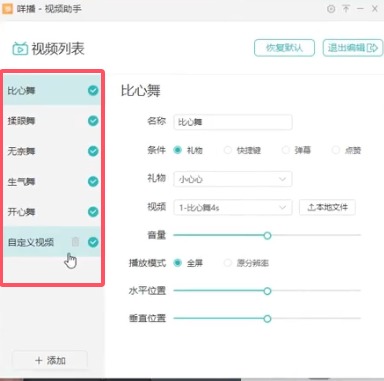Delete 自定义视频 with the trash icon
Screen dimensions: 384x381
76,242
